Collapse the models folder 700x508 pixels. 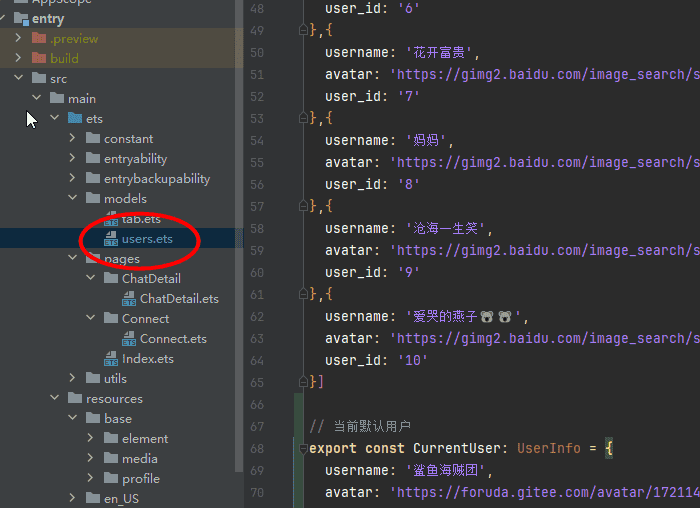73,199
